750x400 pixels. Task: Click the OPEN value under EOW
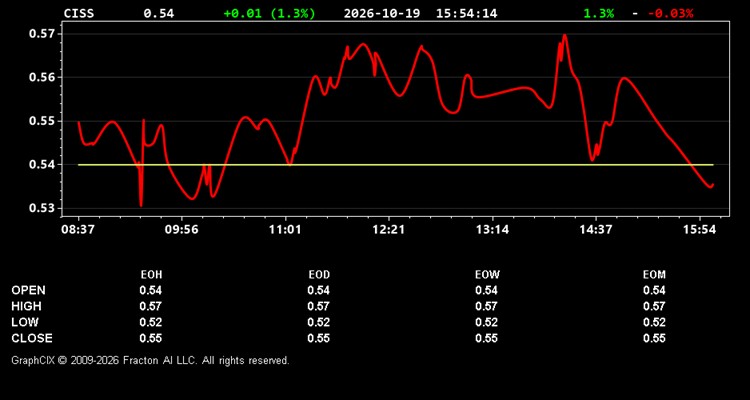486,290
